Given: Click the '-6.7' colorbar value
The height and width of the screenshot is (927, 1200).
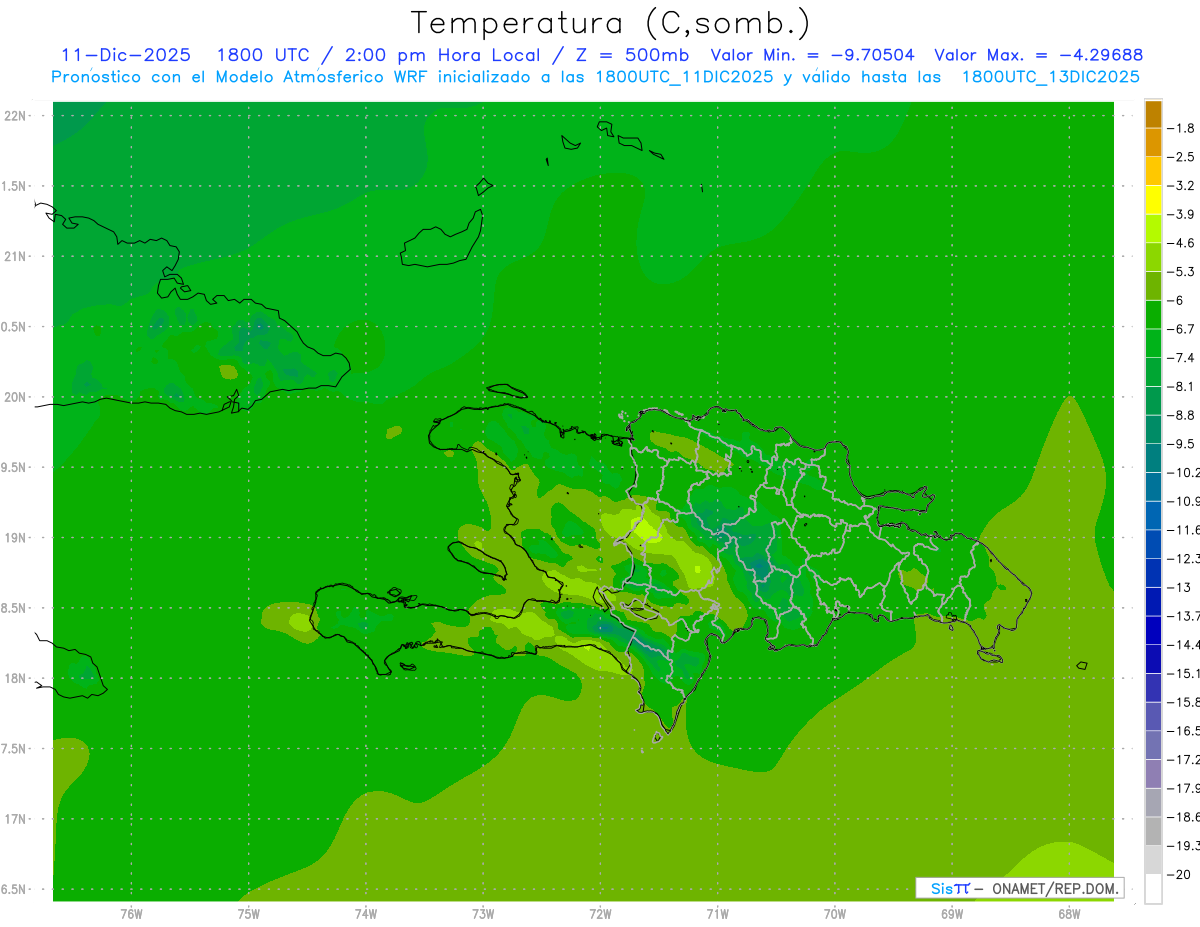Looking at the screenshot, I should click(1182, 329).
